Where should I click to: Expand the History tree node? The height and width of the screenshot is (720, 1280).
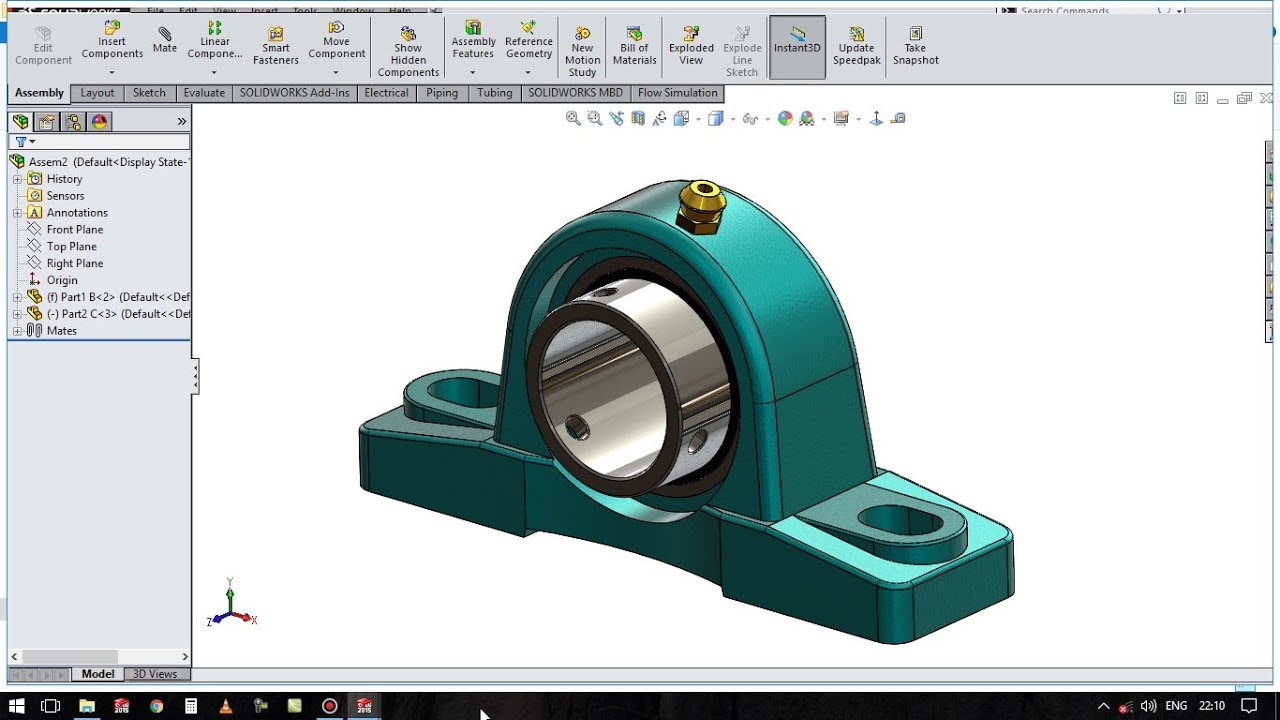[x=17, y=179]
